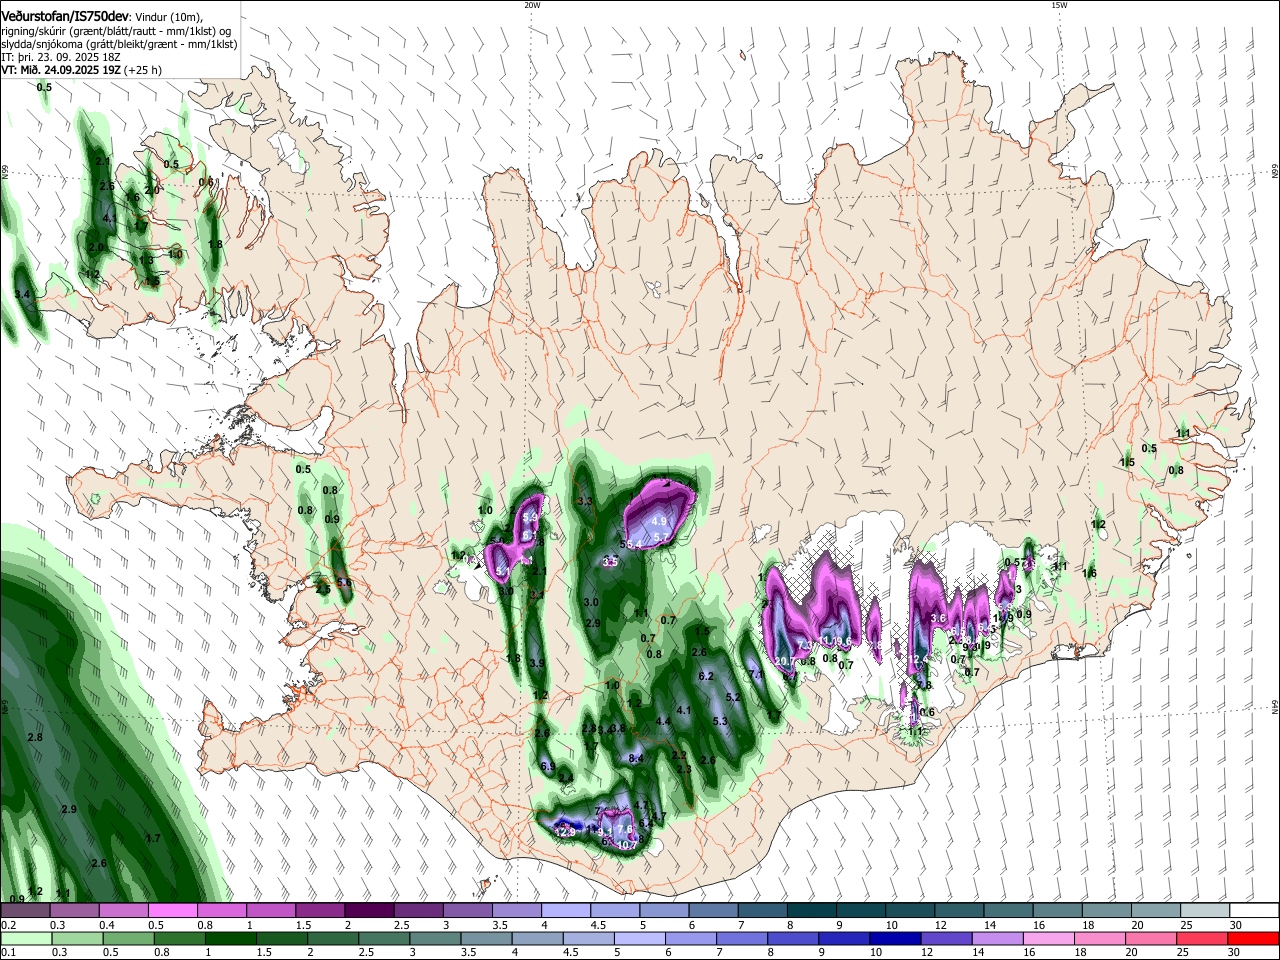Click the '1.6' value in the southeast
The width and height of the screenshot is (1280, 960).
pyautogui.click(x=1090, y=573)
